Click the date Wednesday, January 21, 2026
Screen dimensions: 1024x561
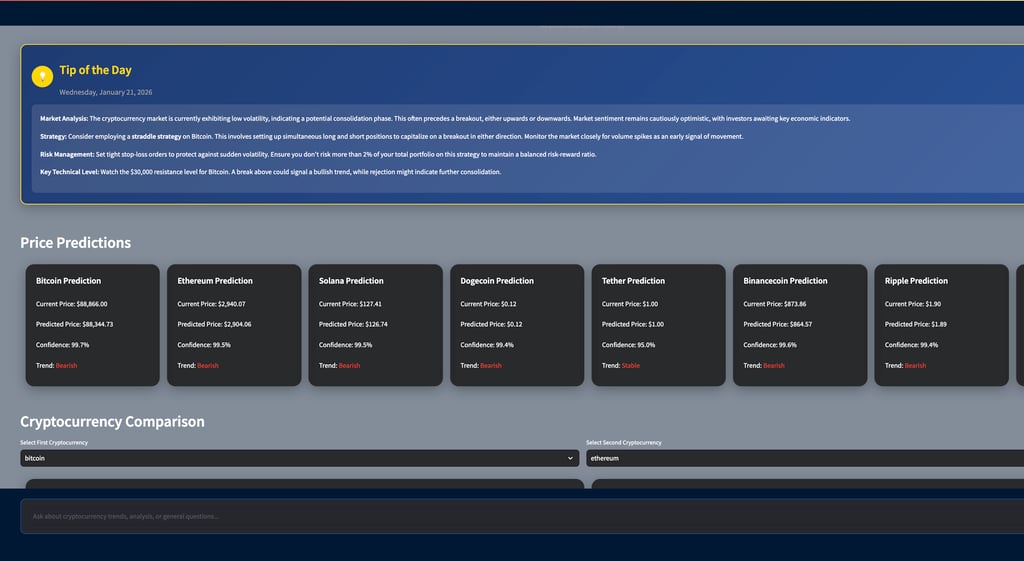(106, 92)
